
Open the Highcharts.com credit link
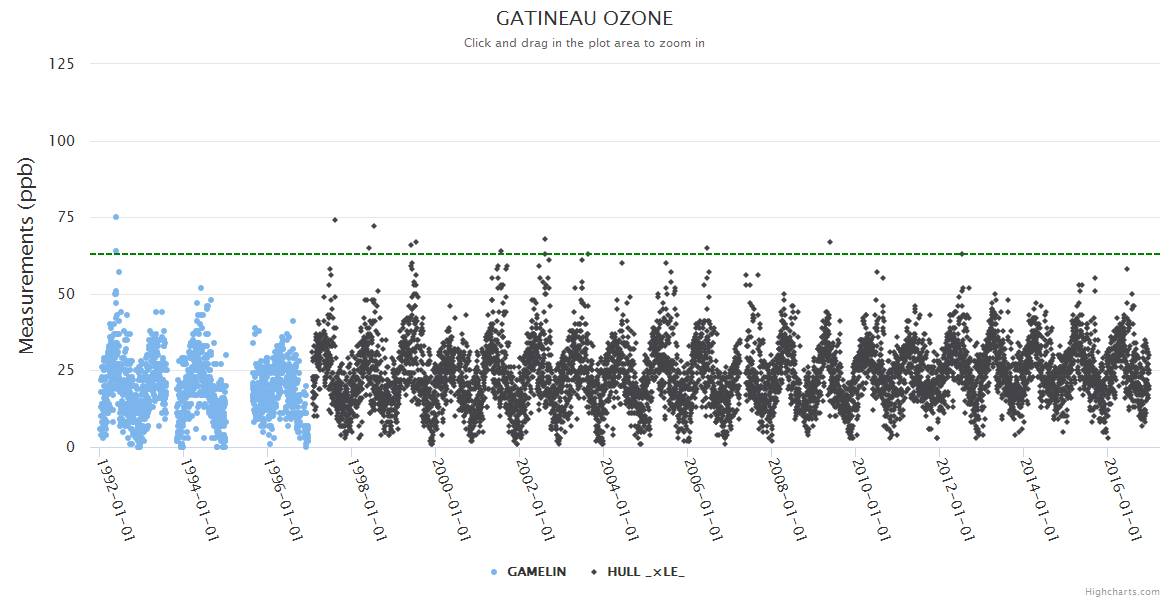click(x=1122, y=592)
